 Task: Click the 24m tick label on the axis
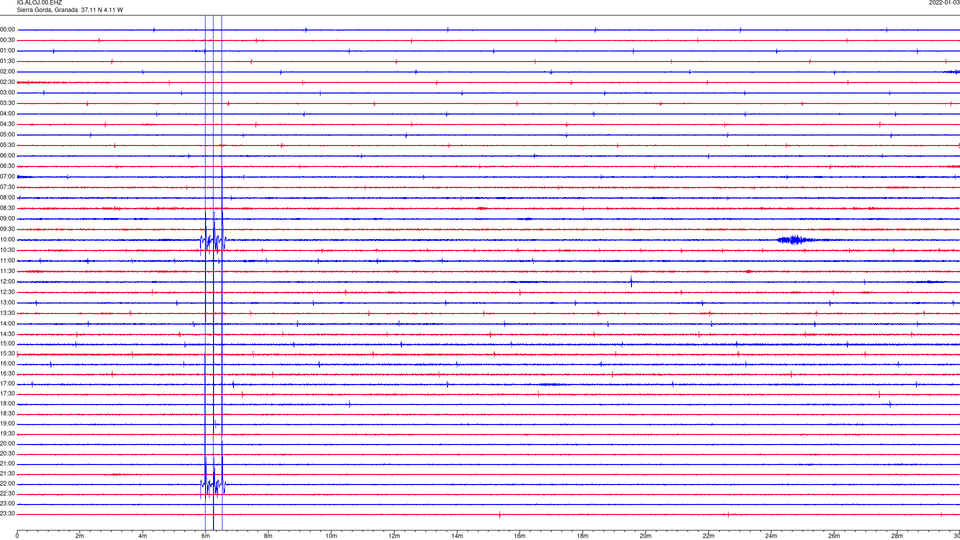pyautogui.click(x=771, y=536)
